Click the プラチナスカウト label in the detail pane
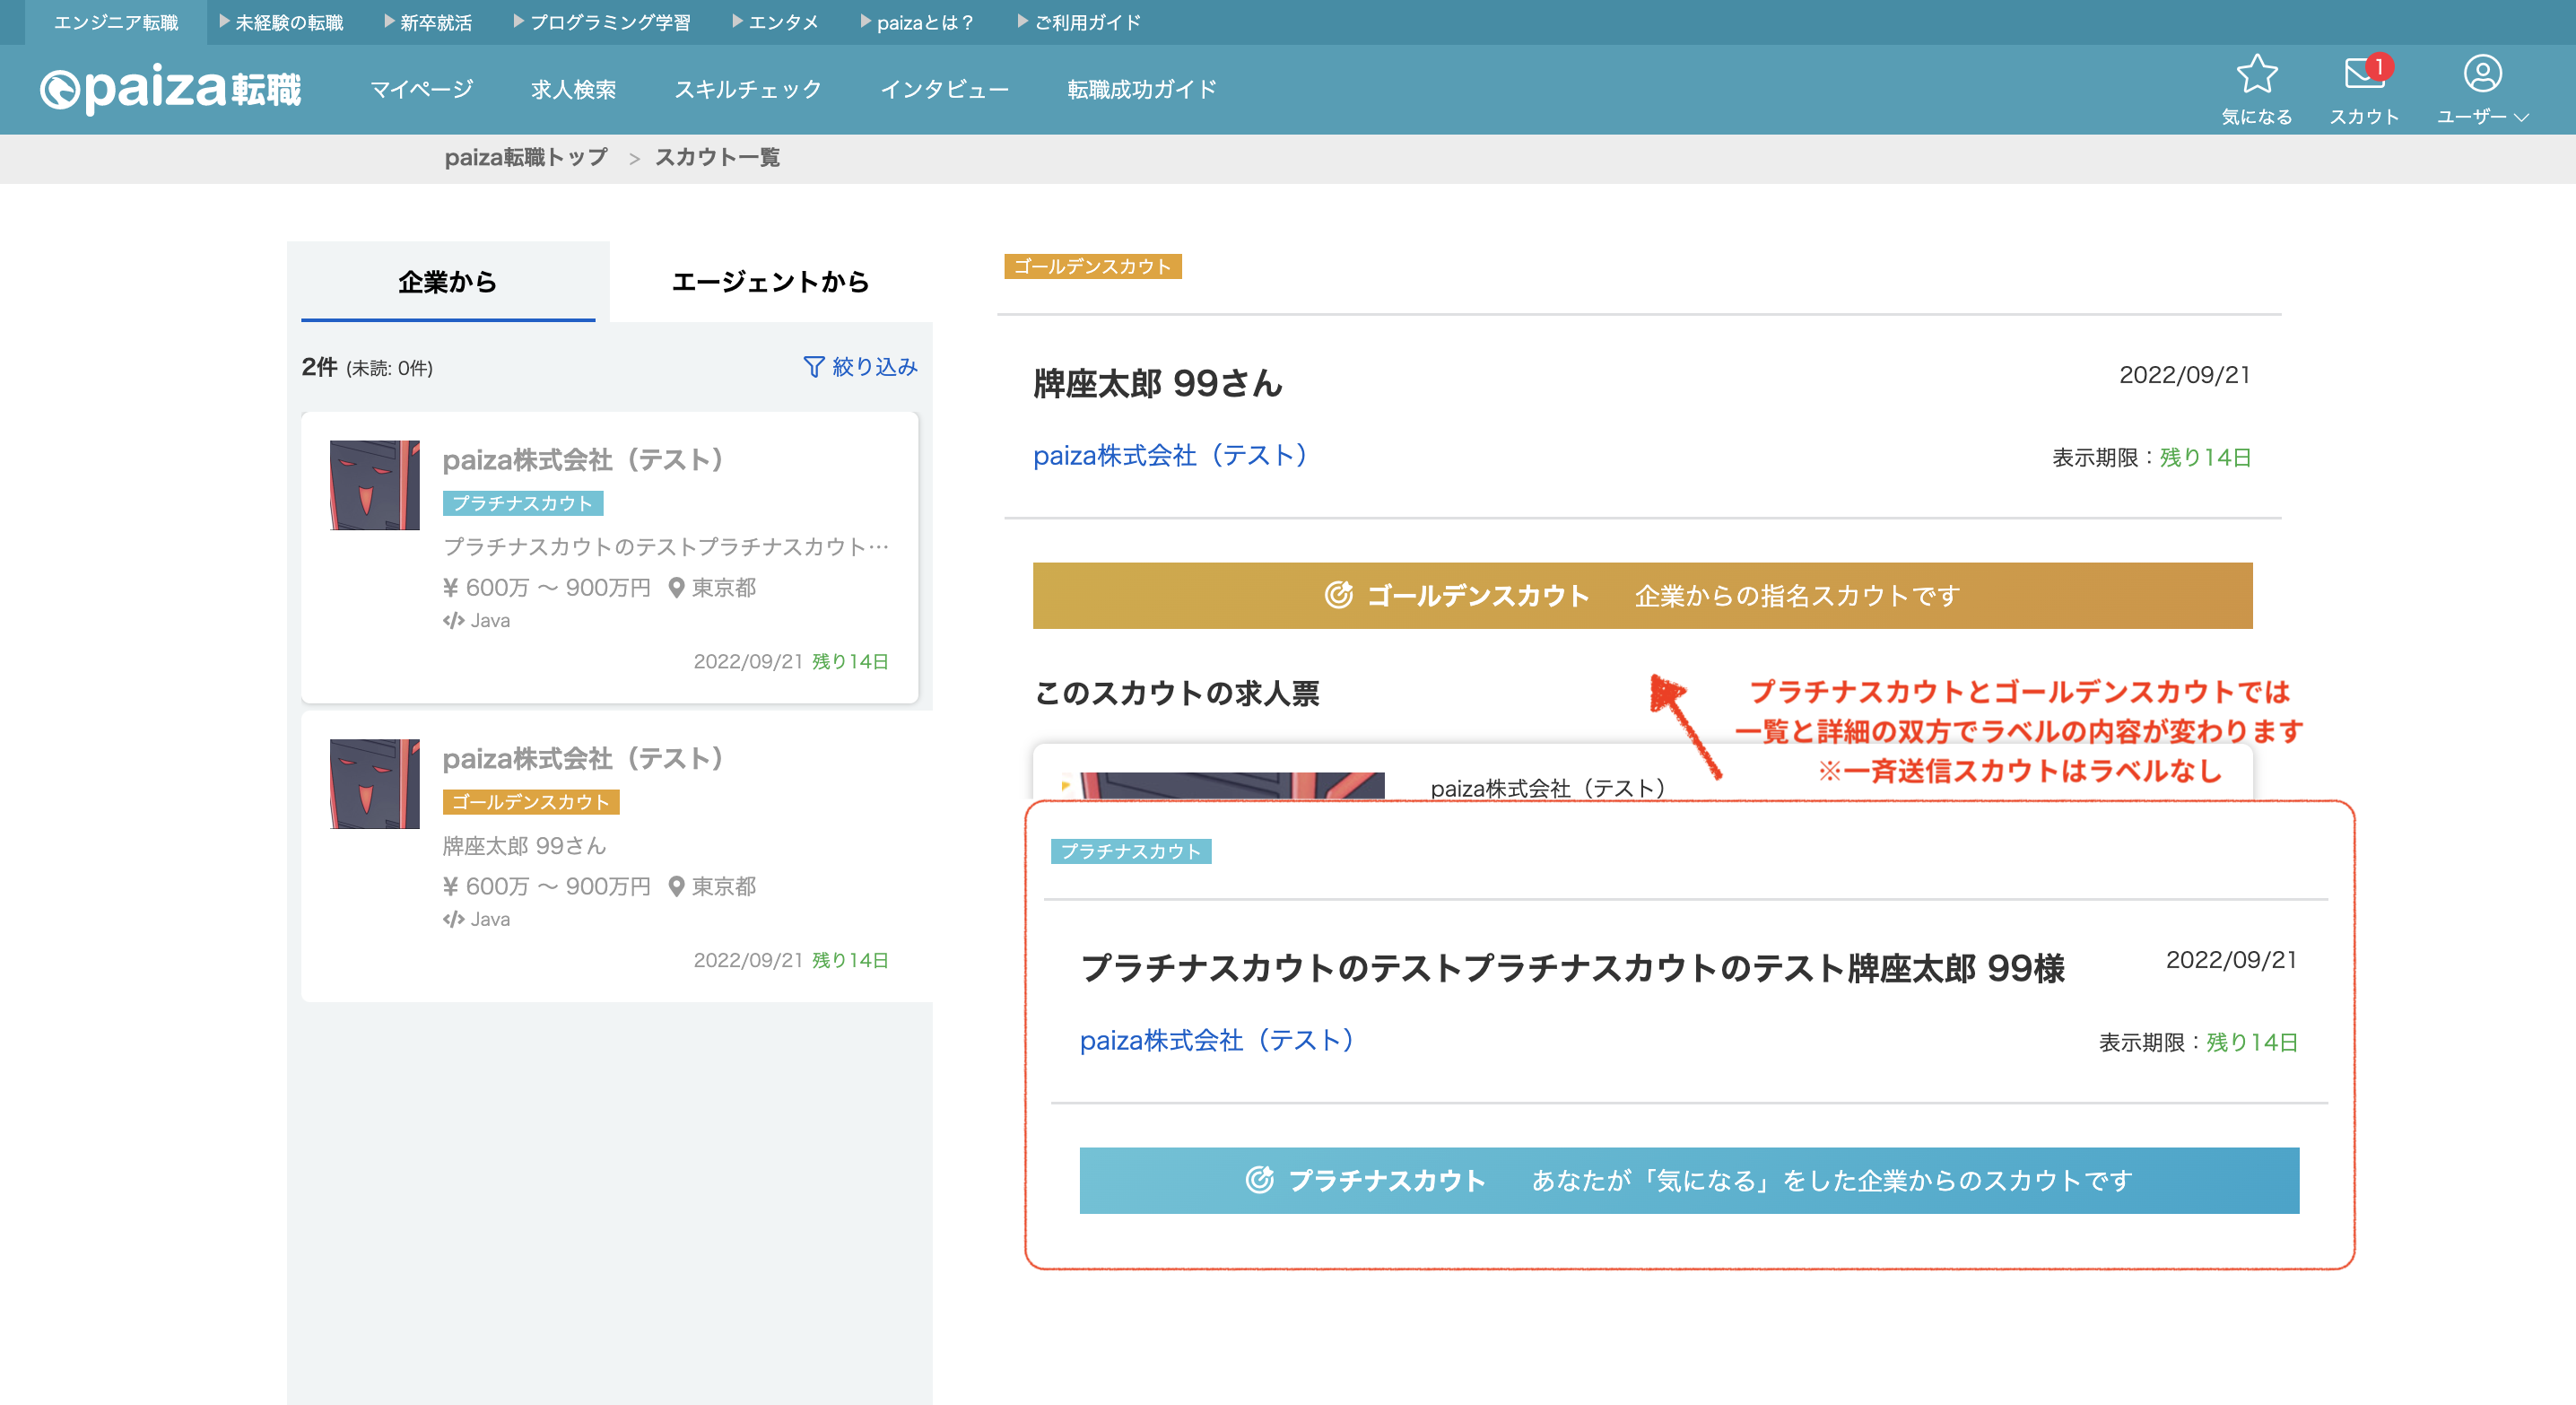Screen dimensions: 2576x1405 pyautogui.click(x=1131, y=851)
